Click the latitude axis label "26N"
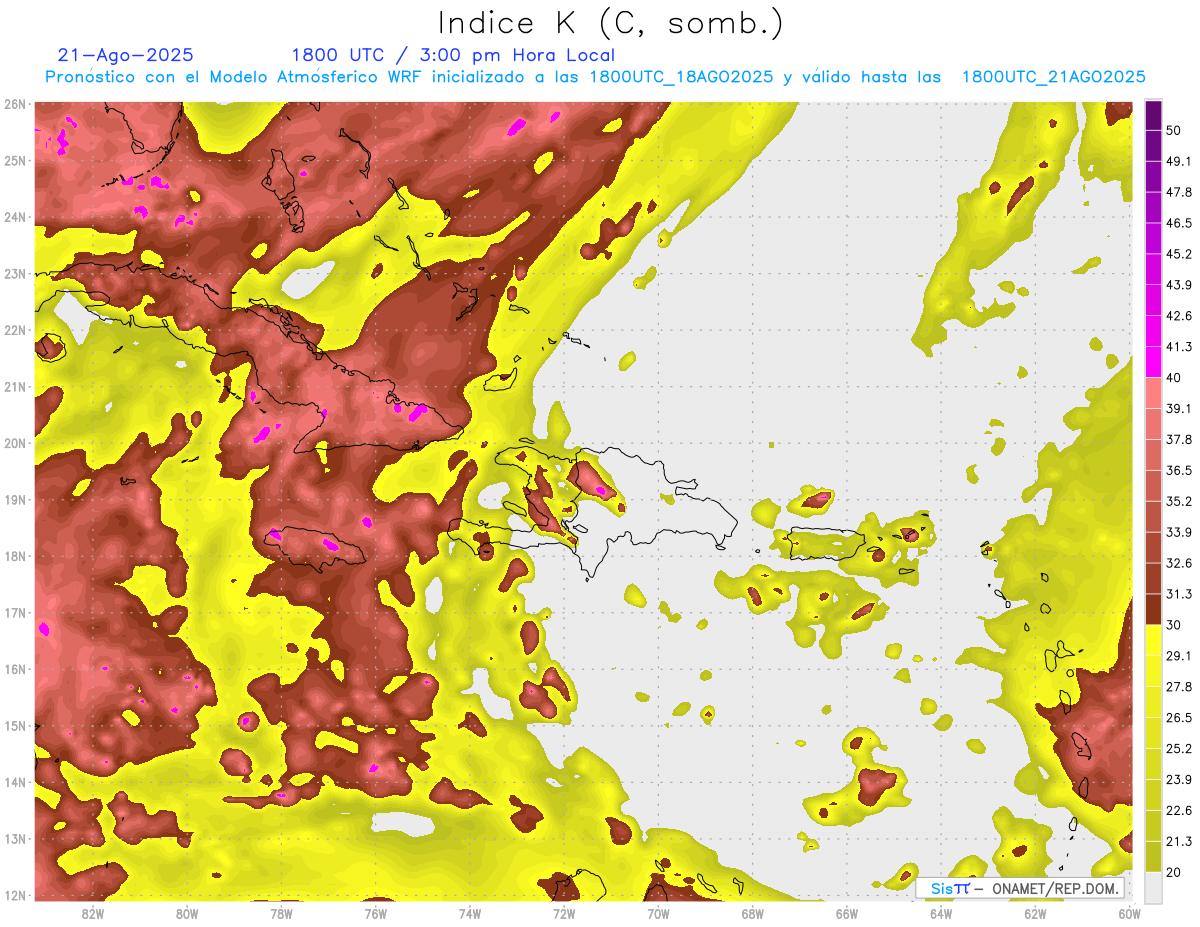 15,104
